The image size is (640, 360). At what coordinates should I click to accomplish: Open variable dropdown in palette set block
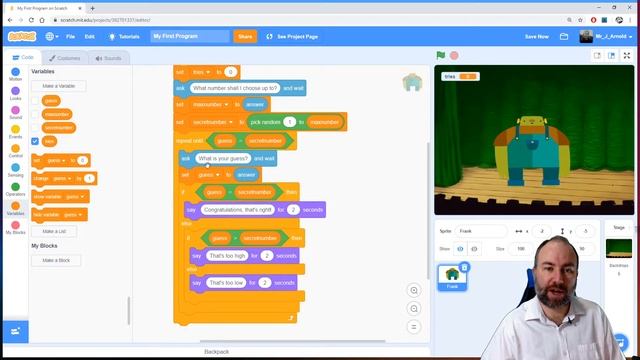56,160
